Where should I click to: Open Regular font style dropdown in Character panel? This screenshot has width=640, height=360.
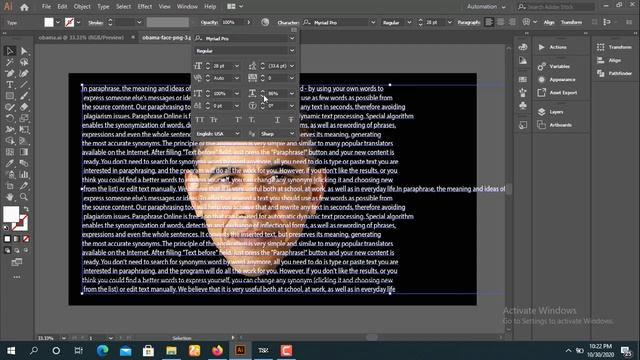point(292,51)
